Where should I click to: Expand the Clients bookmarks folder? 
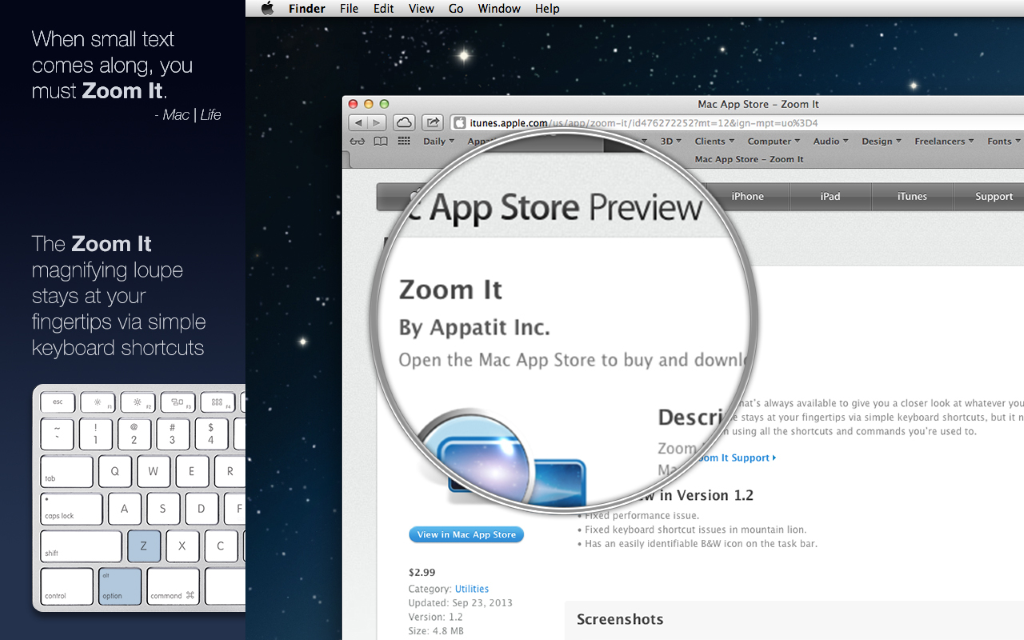pyautogui.click(x=714, y=141)
